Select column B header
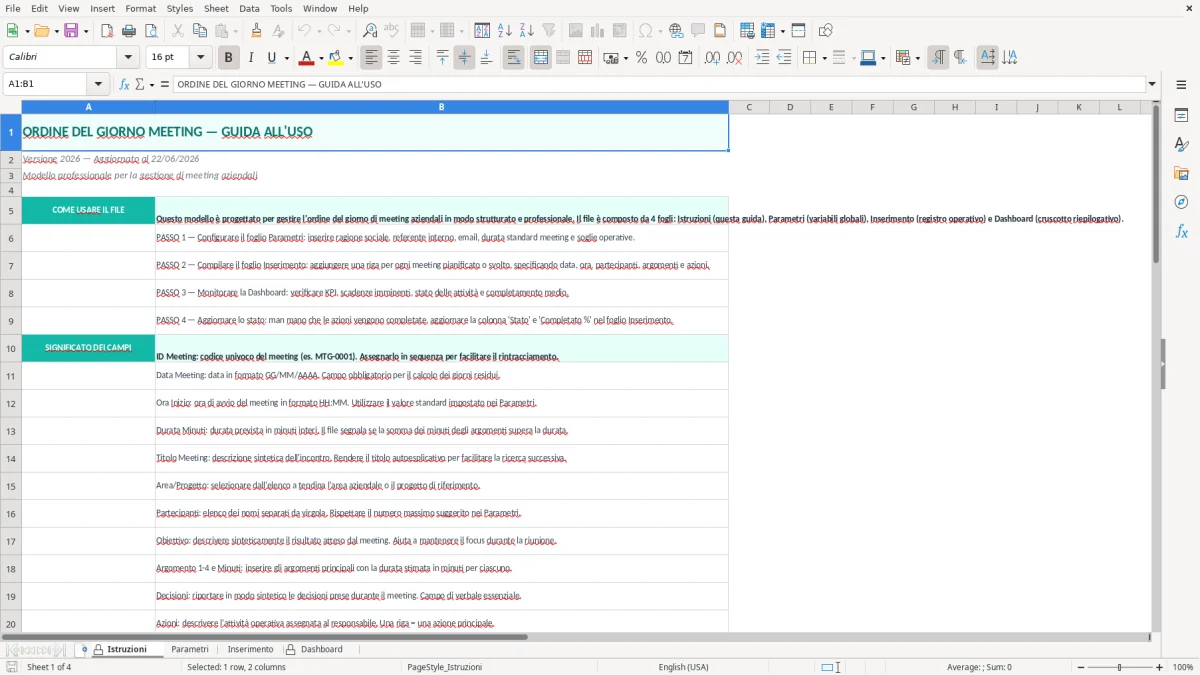 pos(441,107)
